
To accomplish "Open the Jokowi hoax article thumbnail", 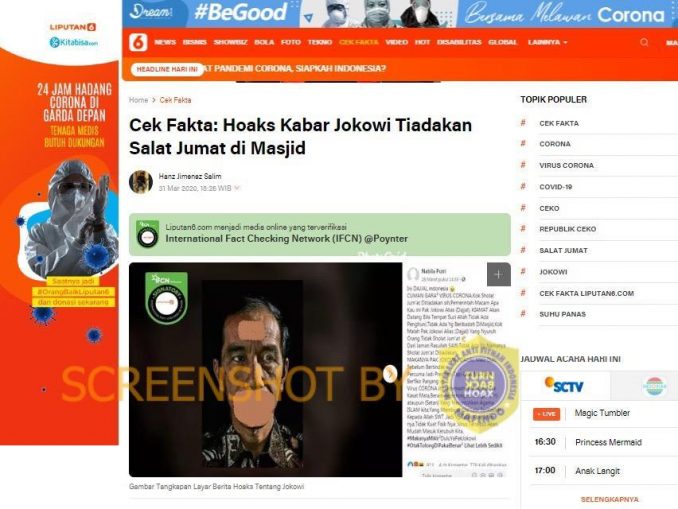I will [x=265, y=370].
